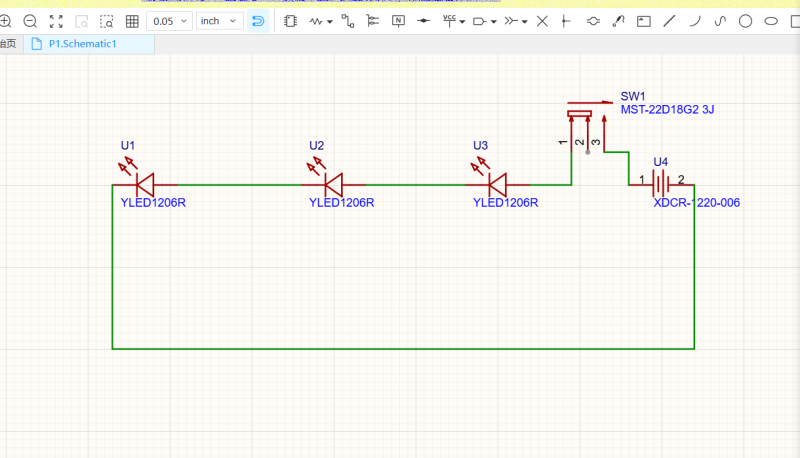Image resolution: width=800 pixels, height=458 pixels.
Task: Select the straight line drawing tool
Action: [669, 21]
